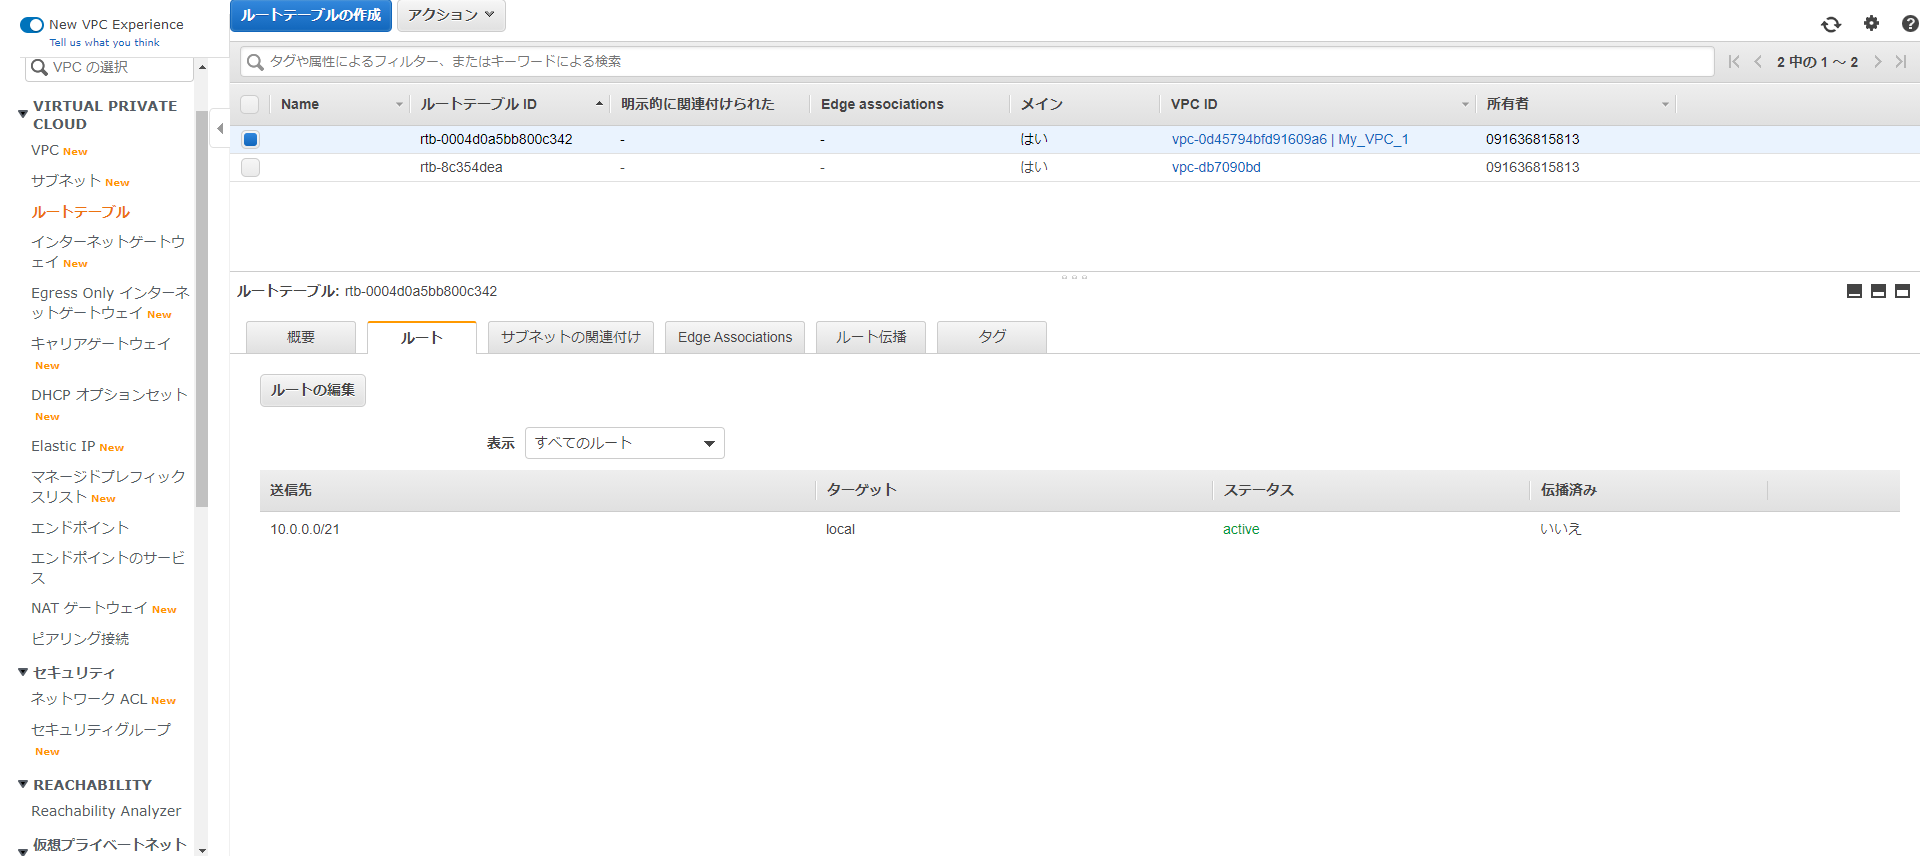Open マネージドプレフィックスリスト in the sidebar
1920x856 pixels.
(x=108, y=486)
